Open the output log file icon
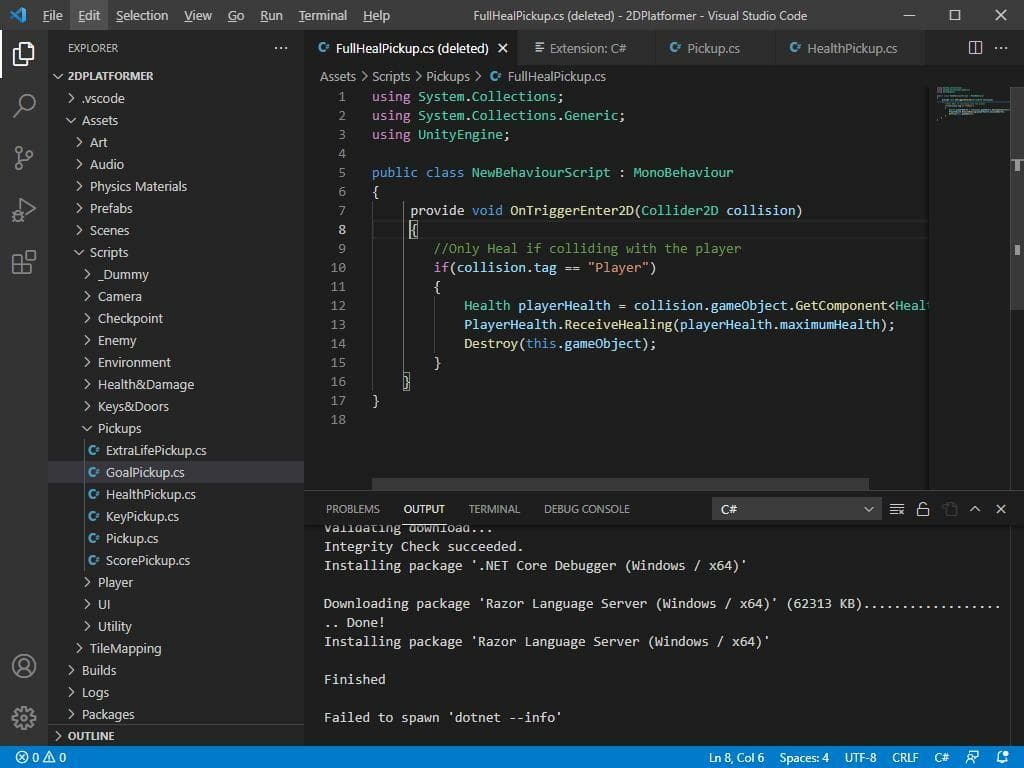This screenshot has width=1024, height=768. coord(950,509)
